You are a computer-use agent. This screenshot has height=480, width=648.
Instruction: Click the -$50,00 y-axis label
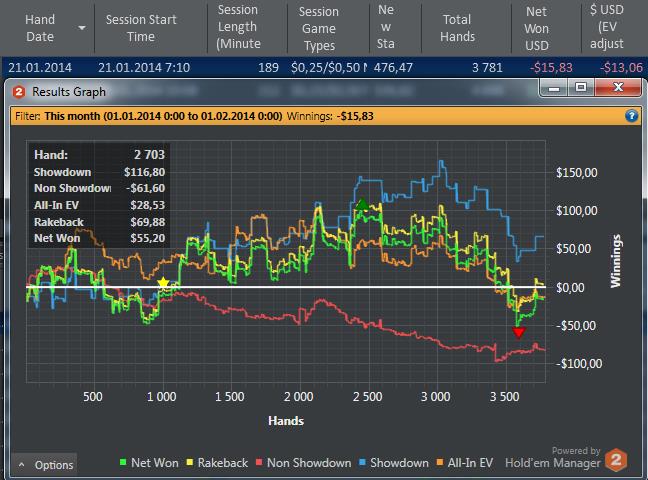point(576,326)
